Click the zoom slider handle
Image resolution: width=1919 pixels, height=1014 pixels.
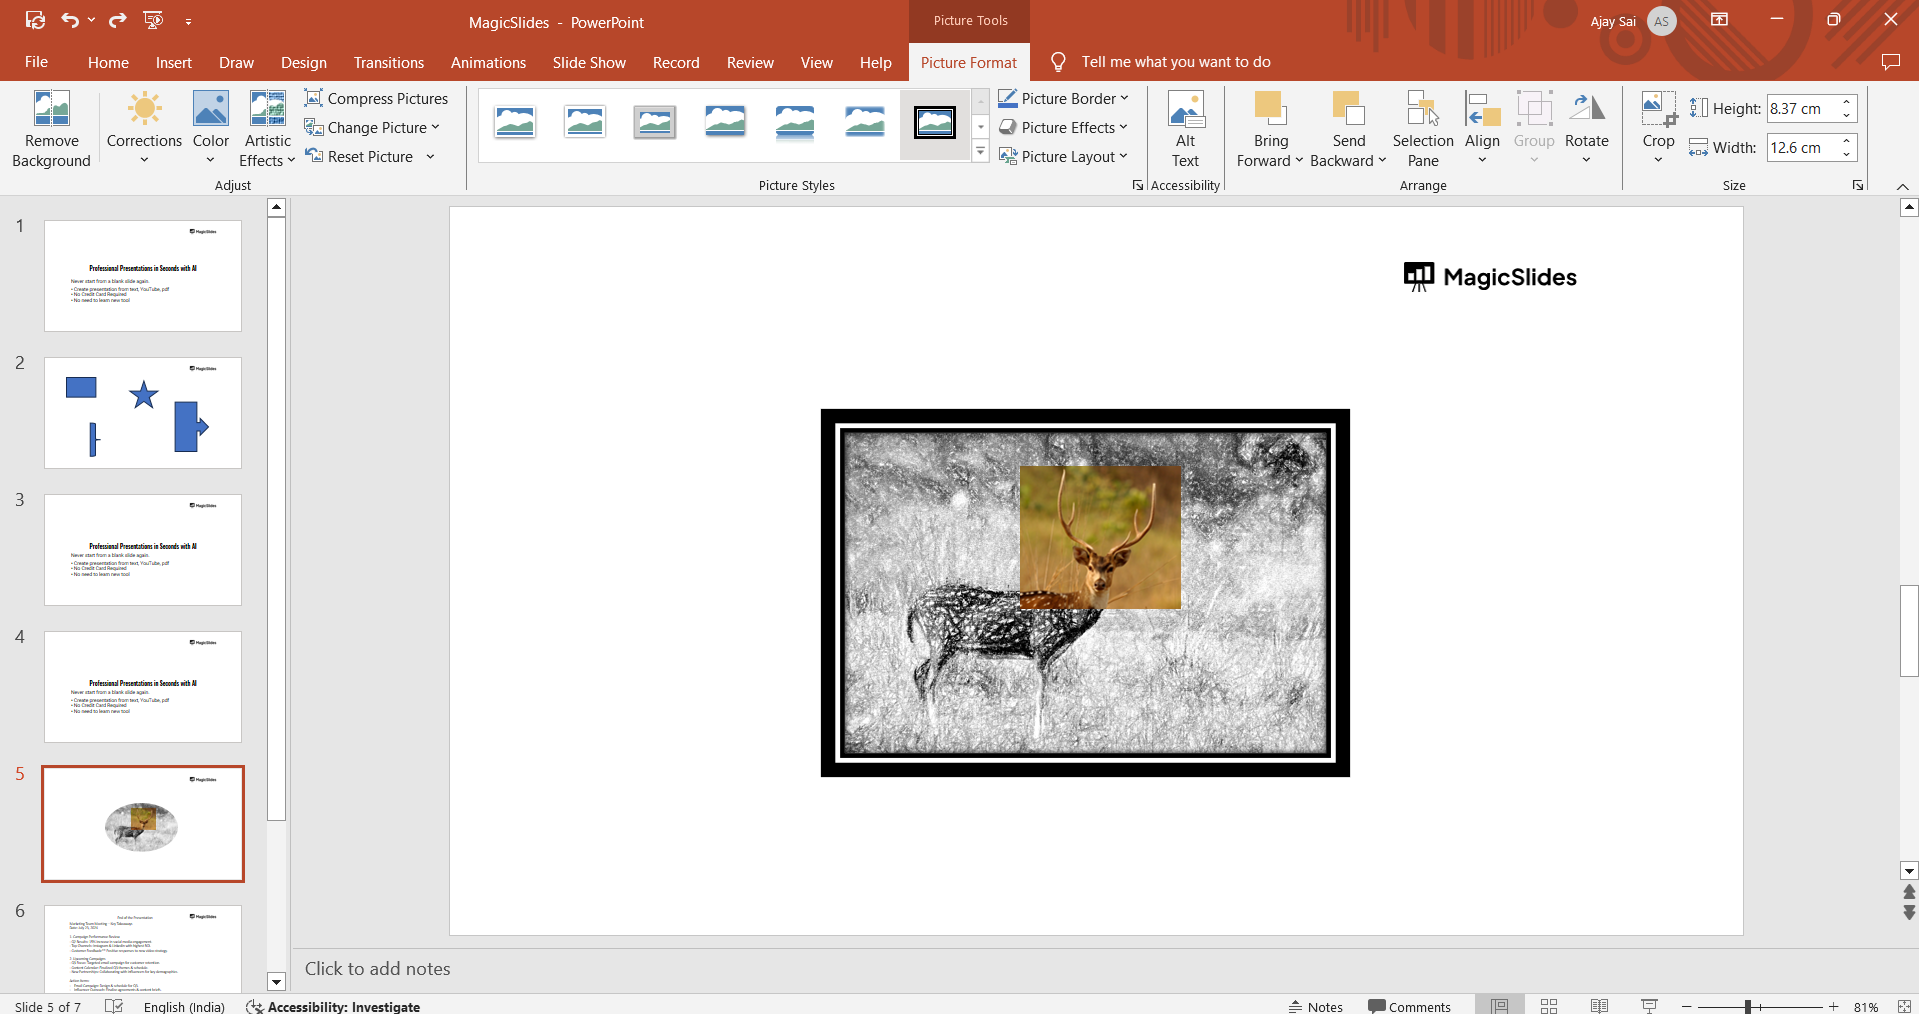[1747, 1006]
